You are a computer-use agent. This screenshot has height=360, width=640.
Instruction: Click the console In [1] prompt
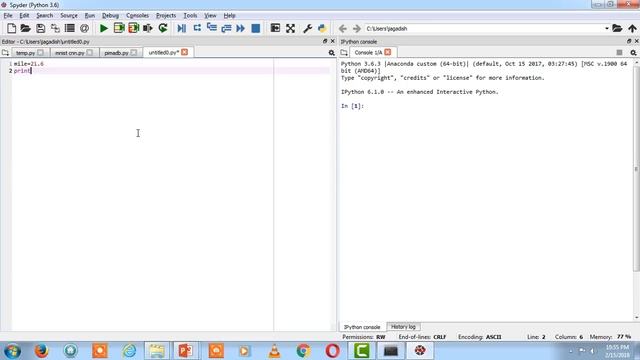(352, 106)
